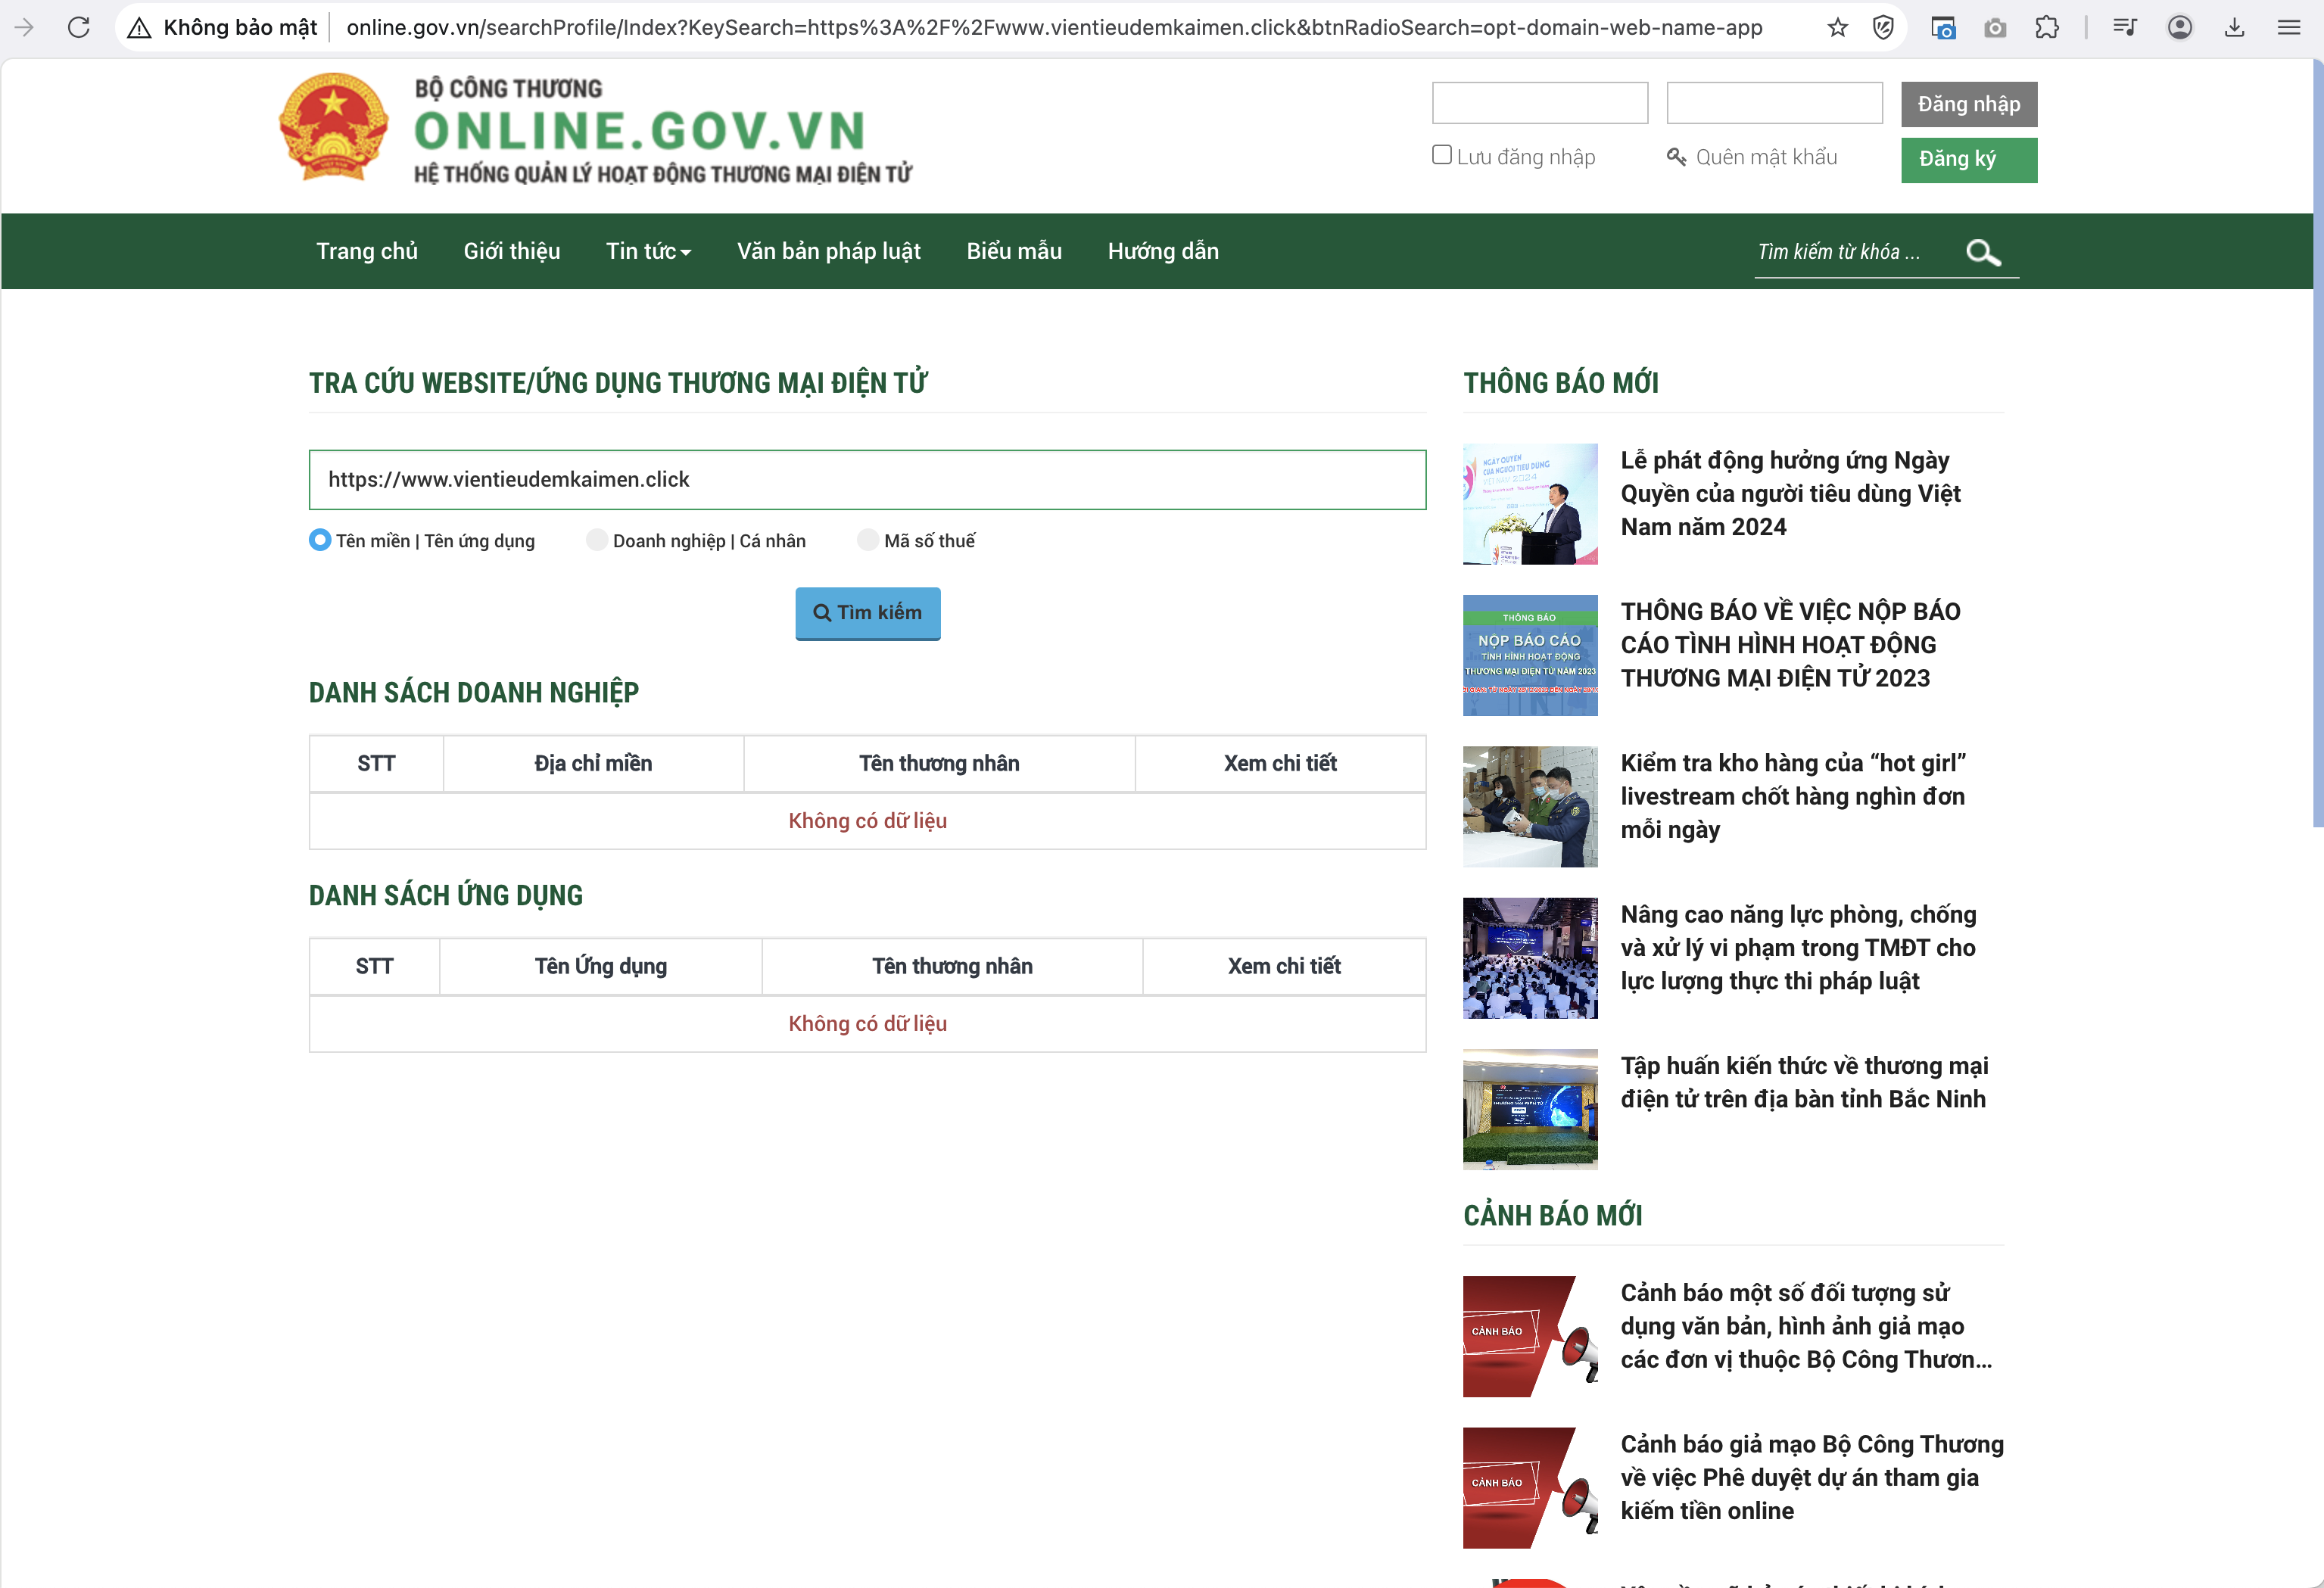Select Doanh nghiệp | Cá nhân radio option

click(x=597, y=540)
